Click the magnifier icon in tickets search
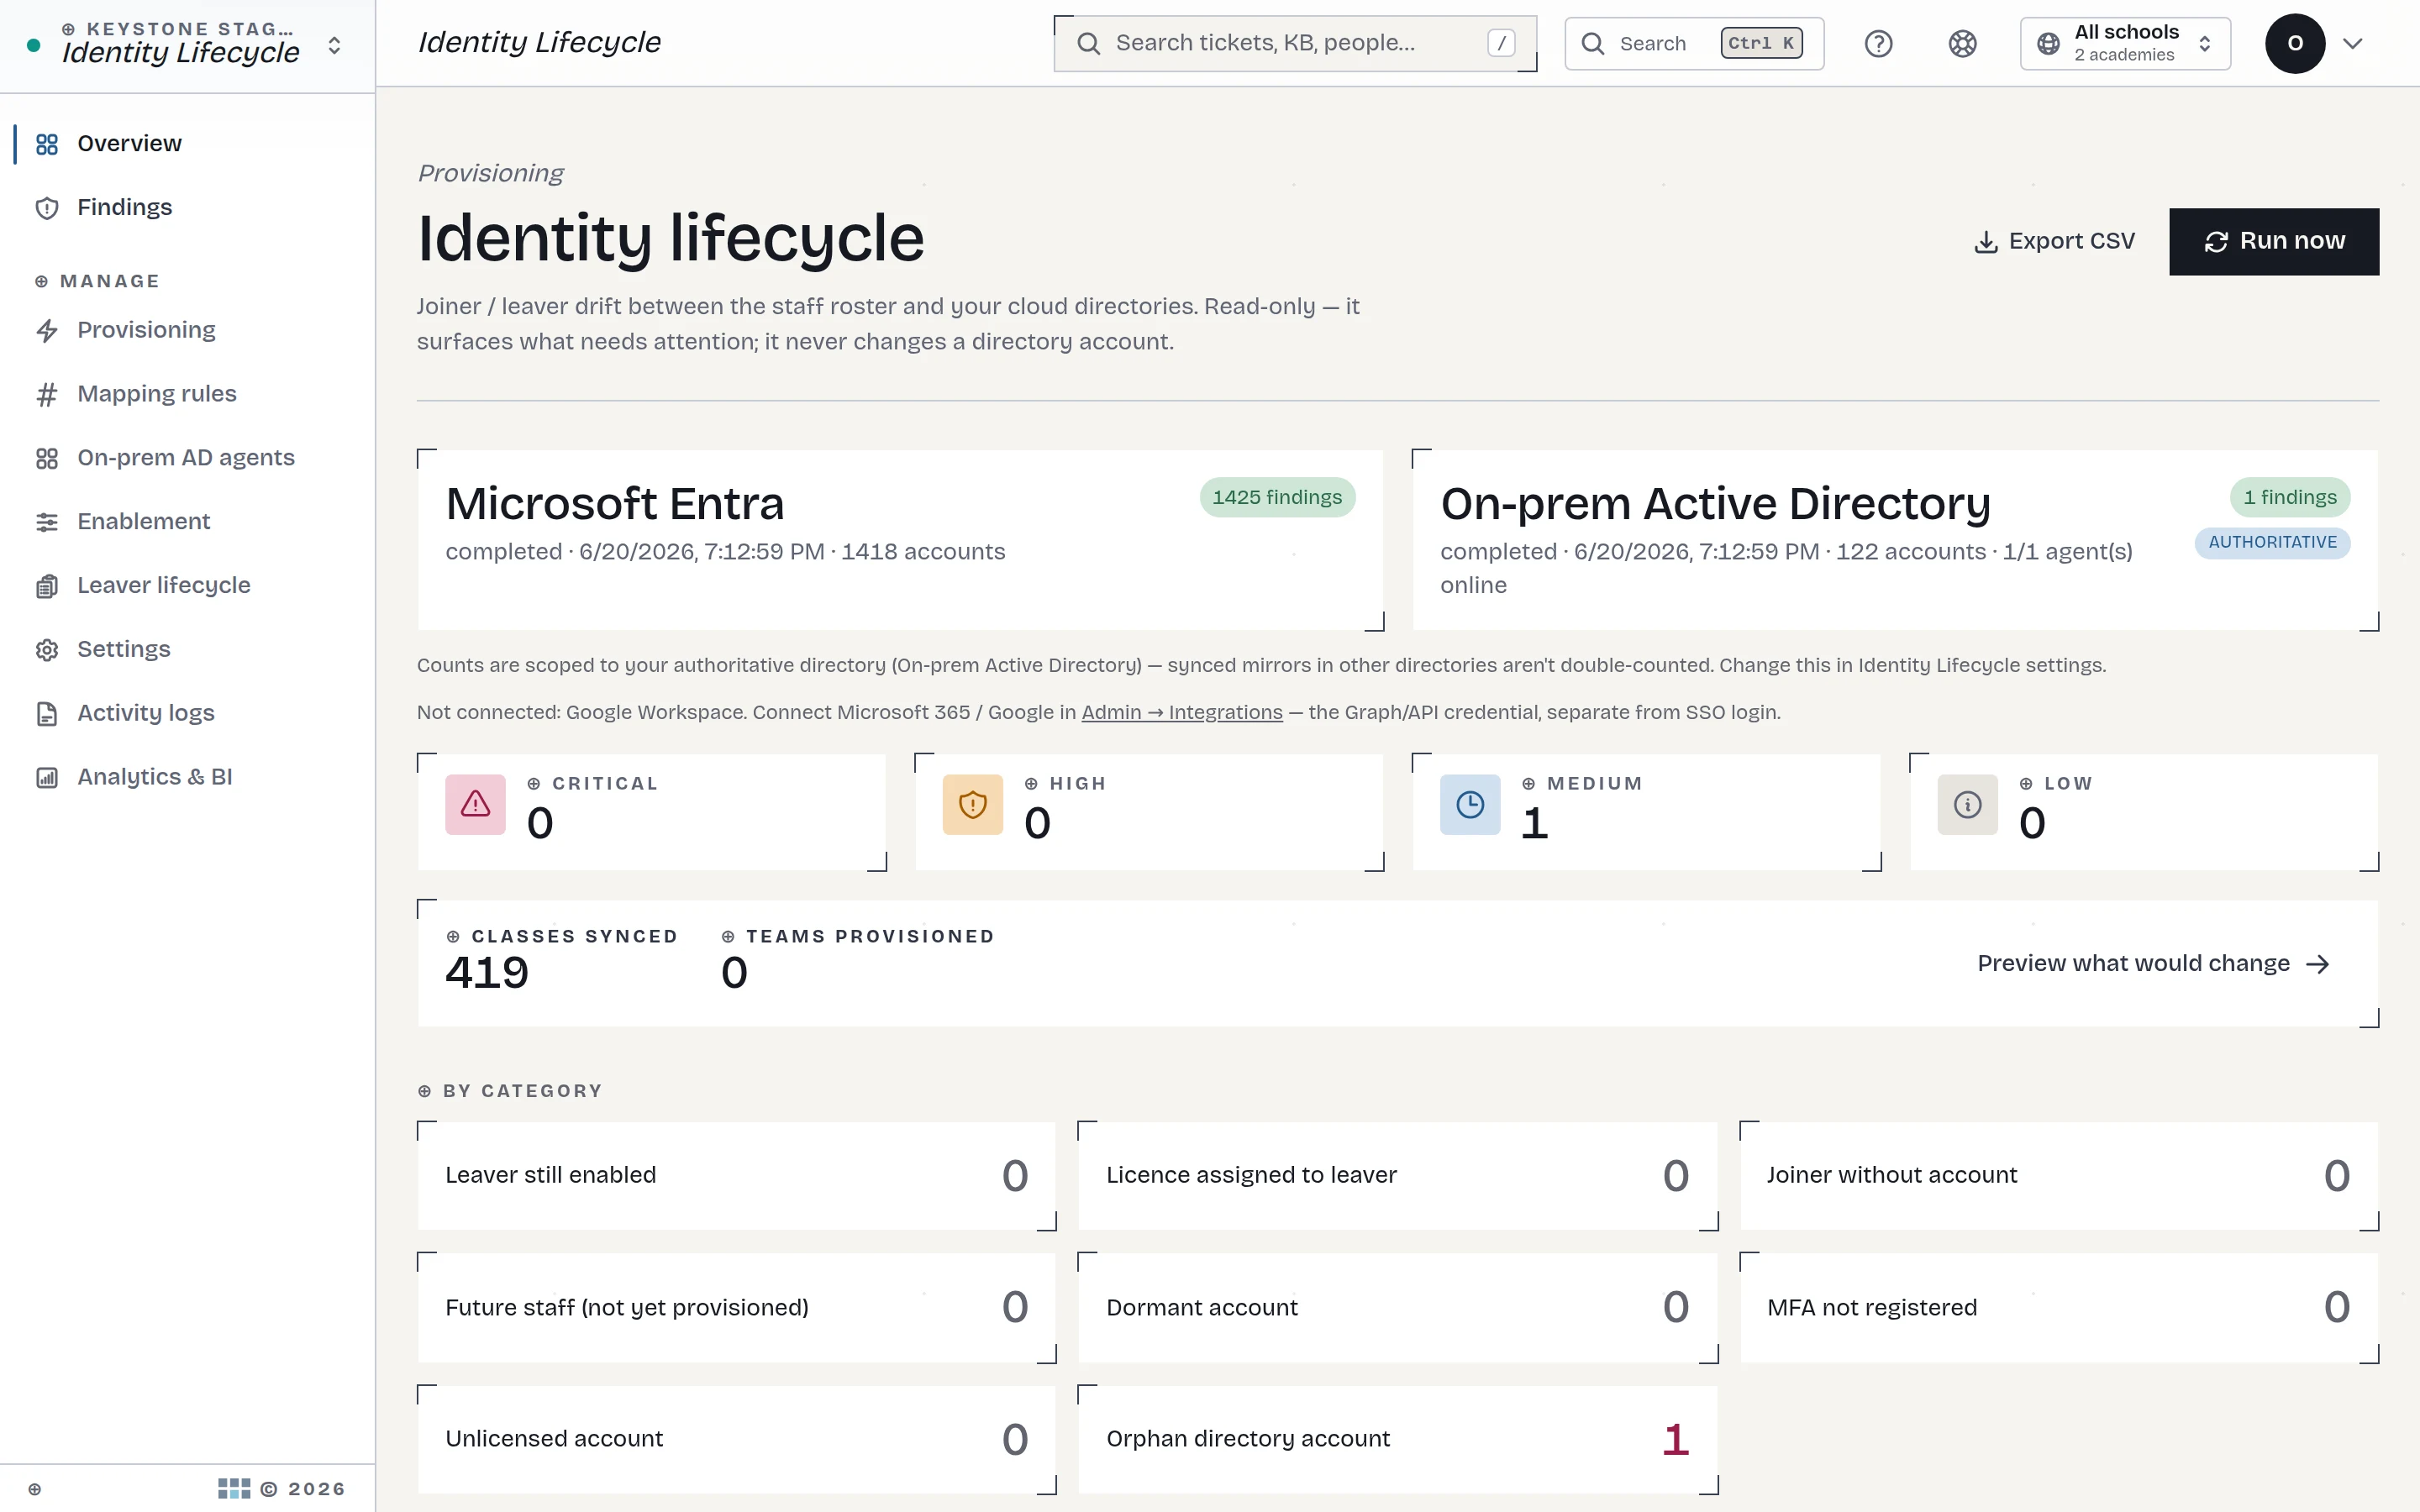 [1089, 43]
